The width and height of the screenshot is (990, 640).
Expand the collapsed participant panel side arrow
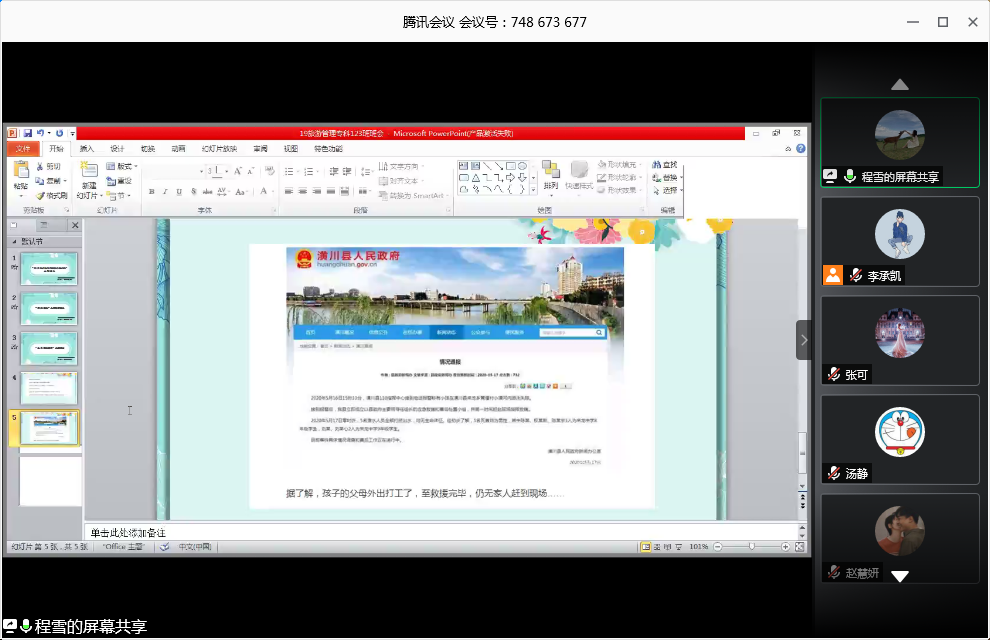pos(803,340)
